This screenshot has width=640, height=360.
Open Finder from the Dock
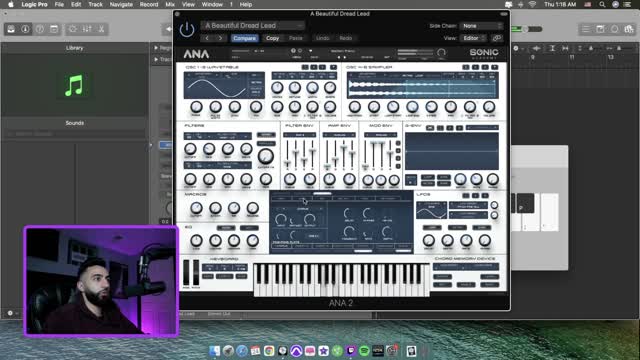[x=214, y=351]
